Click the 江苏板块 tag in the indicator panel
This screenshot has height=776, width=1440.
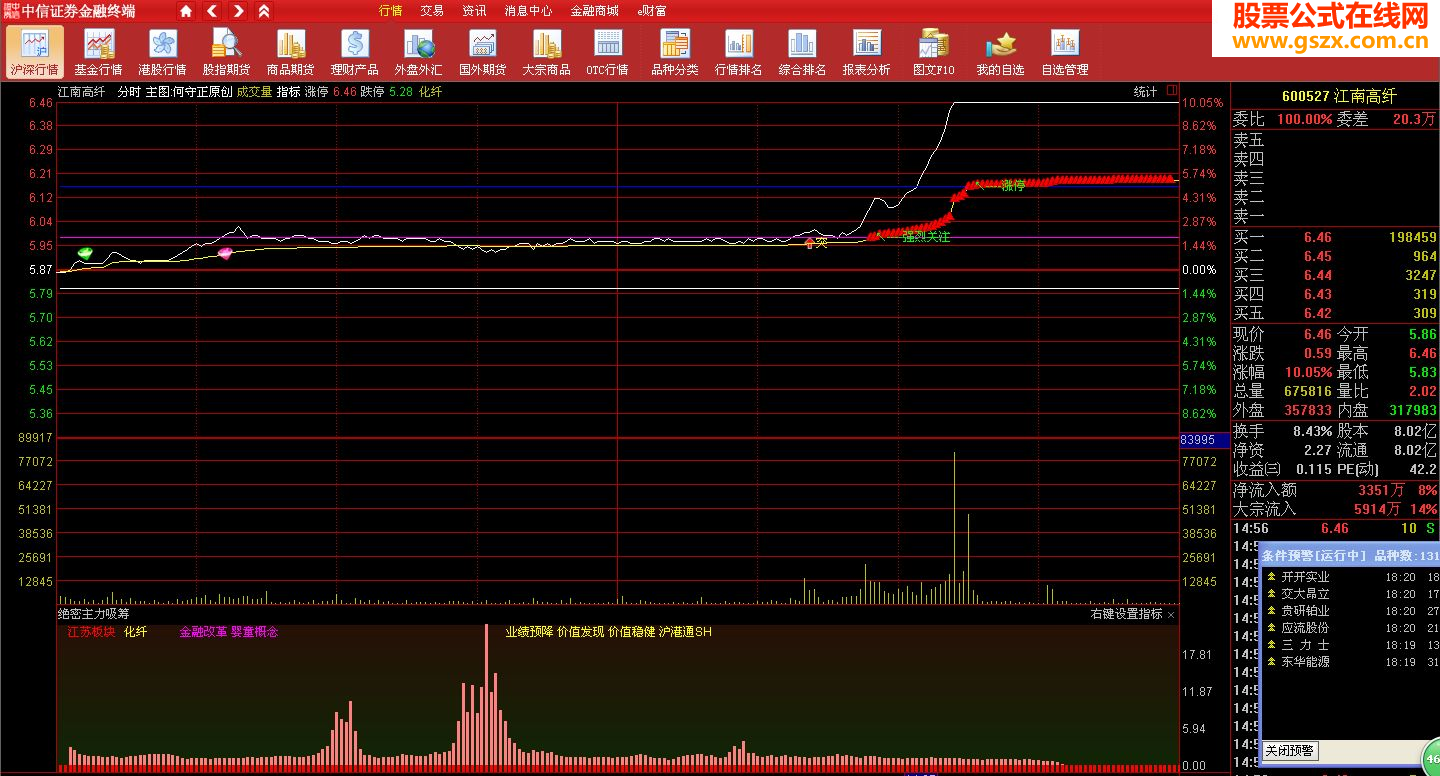click(91, 632)
